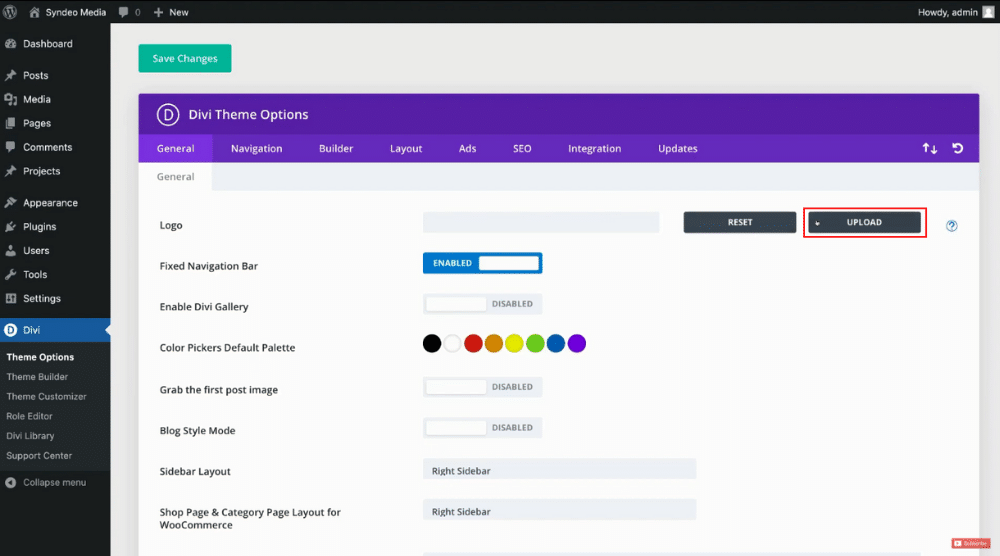The image size is (1000, 556).
Task: Toggle Fixed Navigation Bar switch
Action: [482, 263]
